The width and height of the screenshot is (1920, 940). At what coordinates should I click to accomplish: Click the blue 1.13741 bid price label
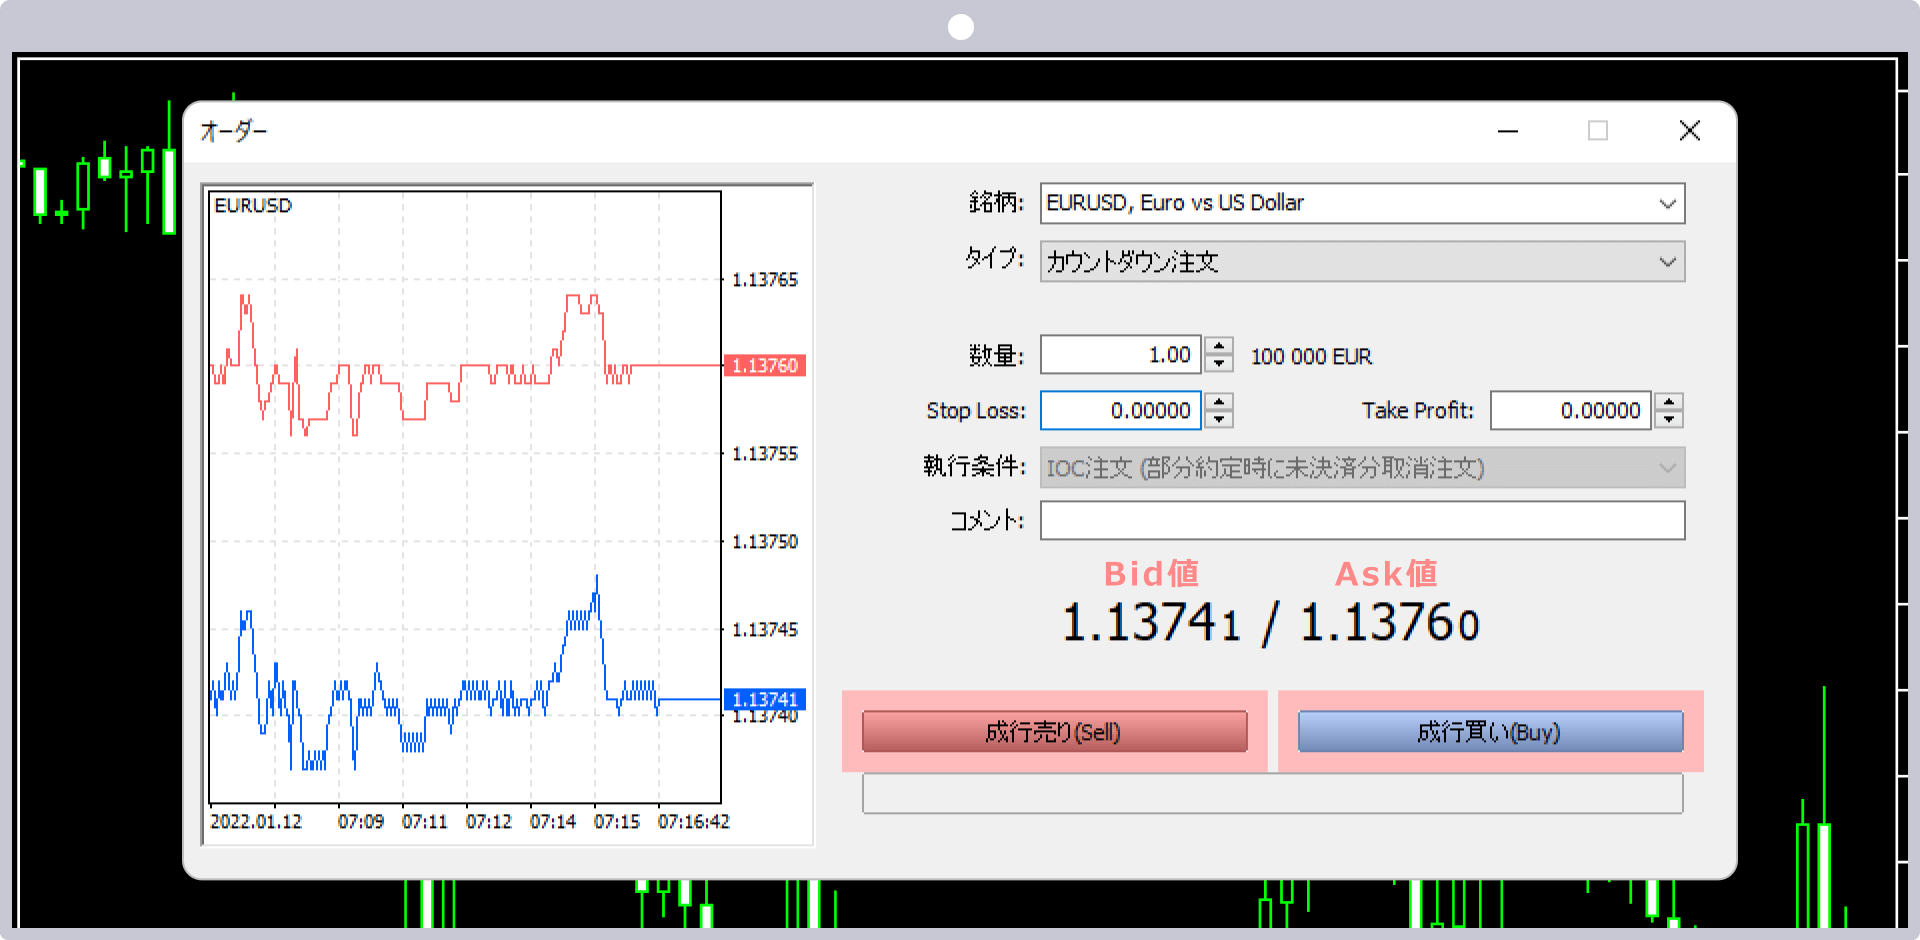tap(765, 700)
